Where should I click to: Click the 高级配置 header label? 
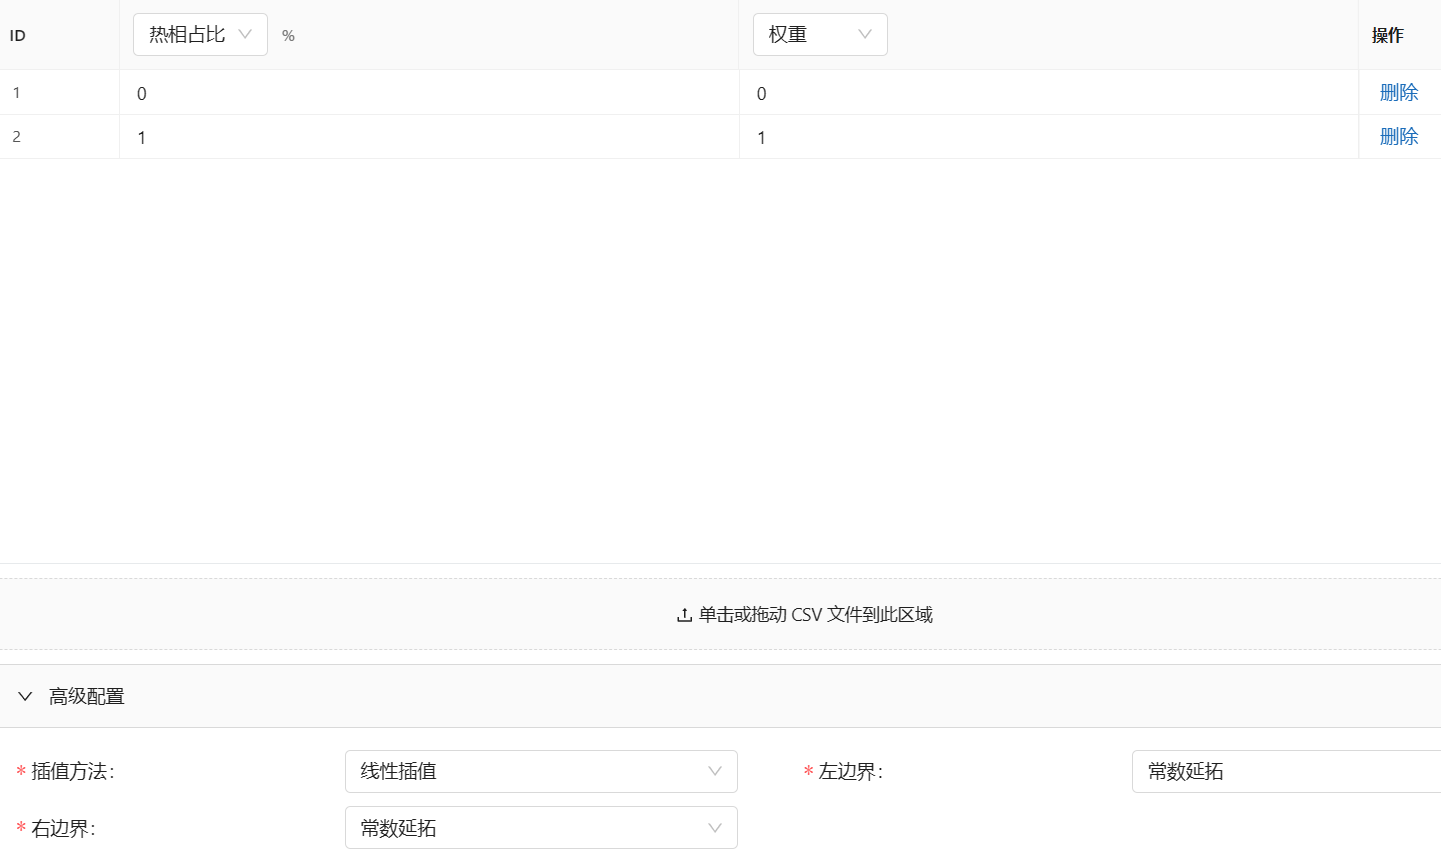pyautogui.click(x=87, y=696)
